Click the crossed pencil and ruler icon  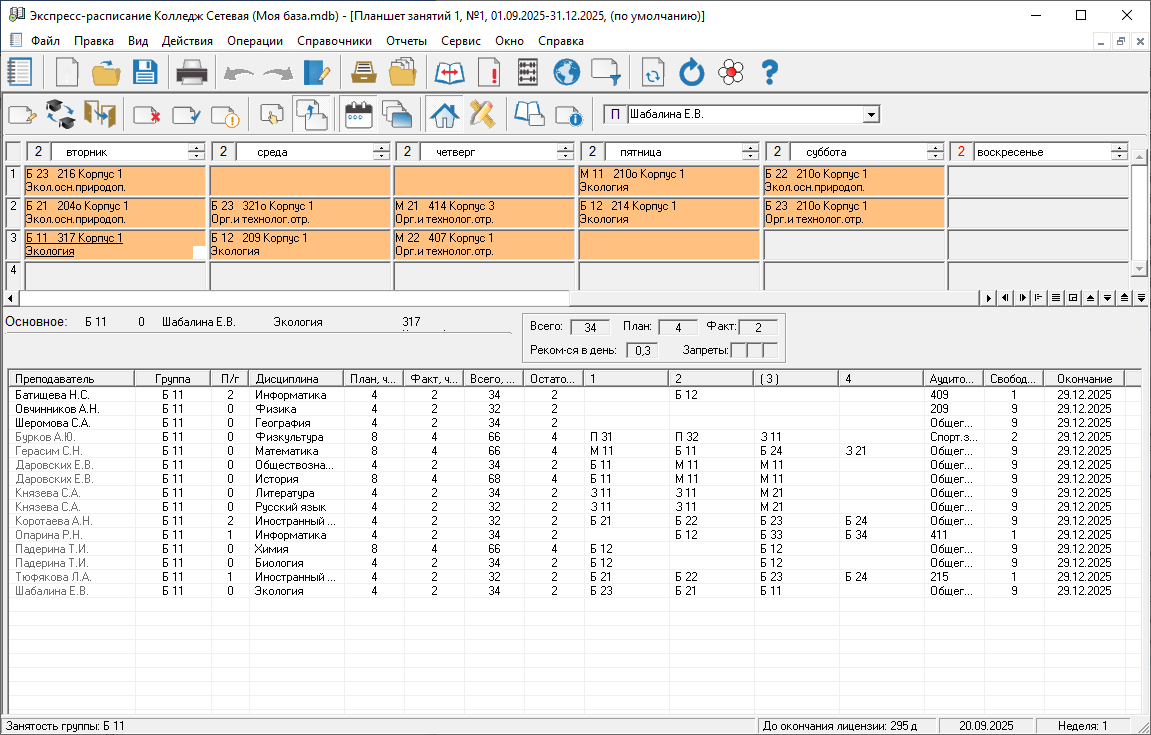483,114
